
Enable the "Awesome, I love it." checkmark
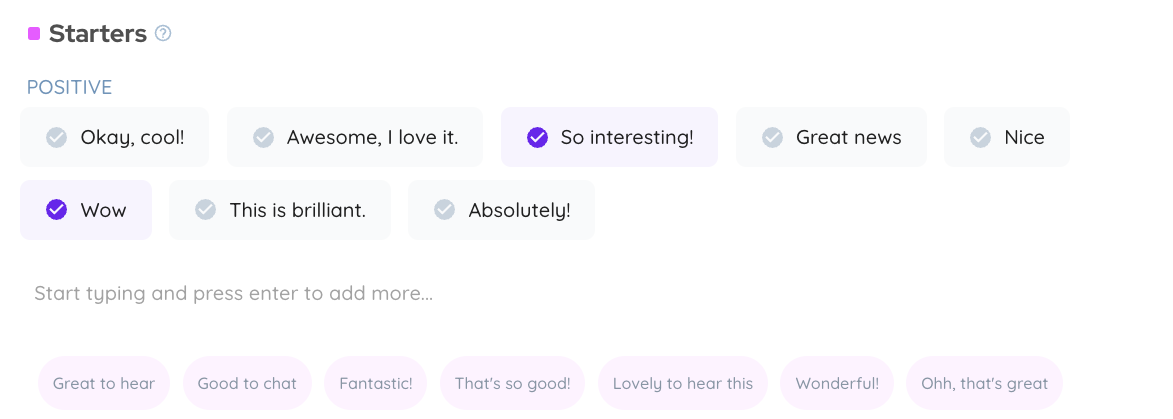pyautogui.click(x=263, y=137)
